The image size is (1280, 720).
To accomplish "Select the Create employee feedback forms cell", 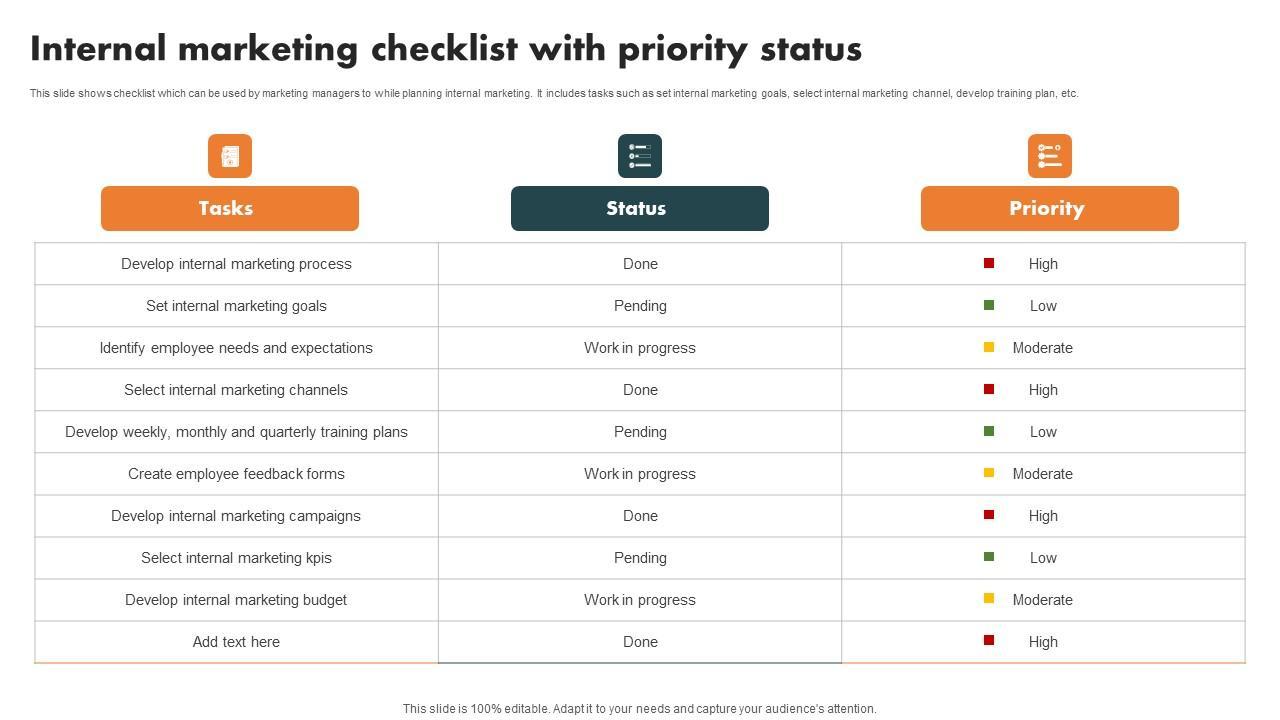I will 236,474.
